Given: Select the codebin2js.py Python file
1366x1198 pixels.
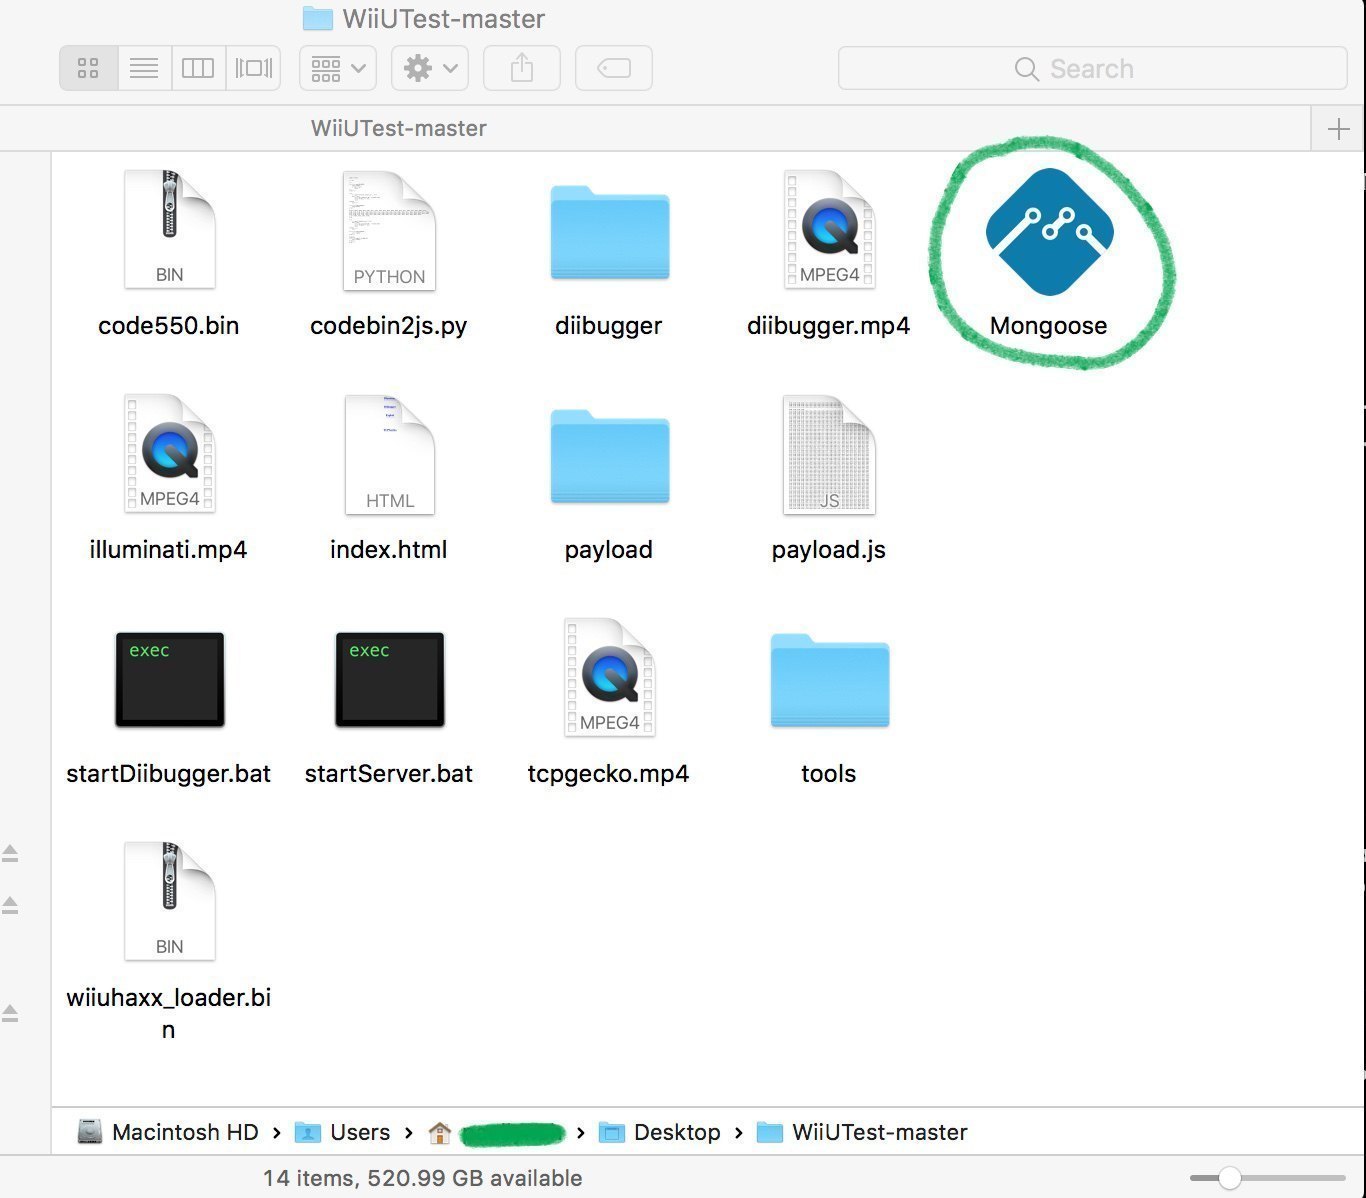Looking at the screenshot, I should click(389, 230).
